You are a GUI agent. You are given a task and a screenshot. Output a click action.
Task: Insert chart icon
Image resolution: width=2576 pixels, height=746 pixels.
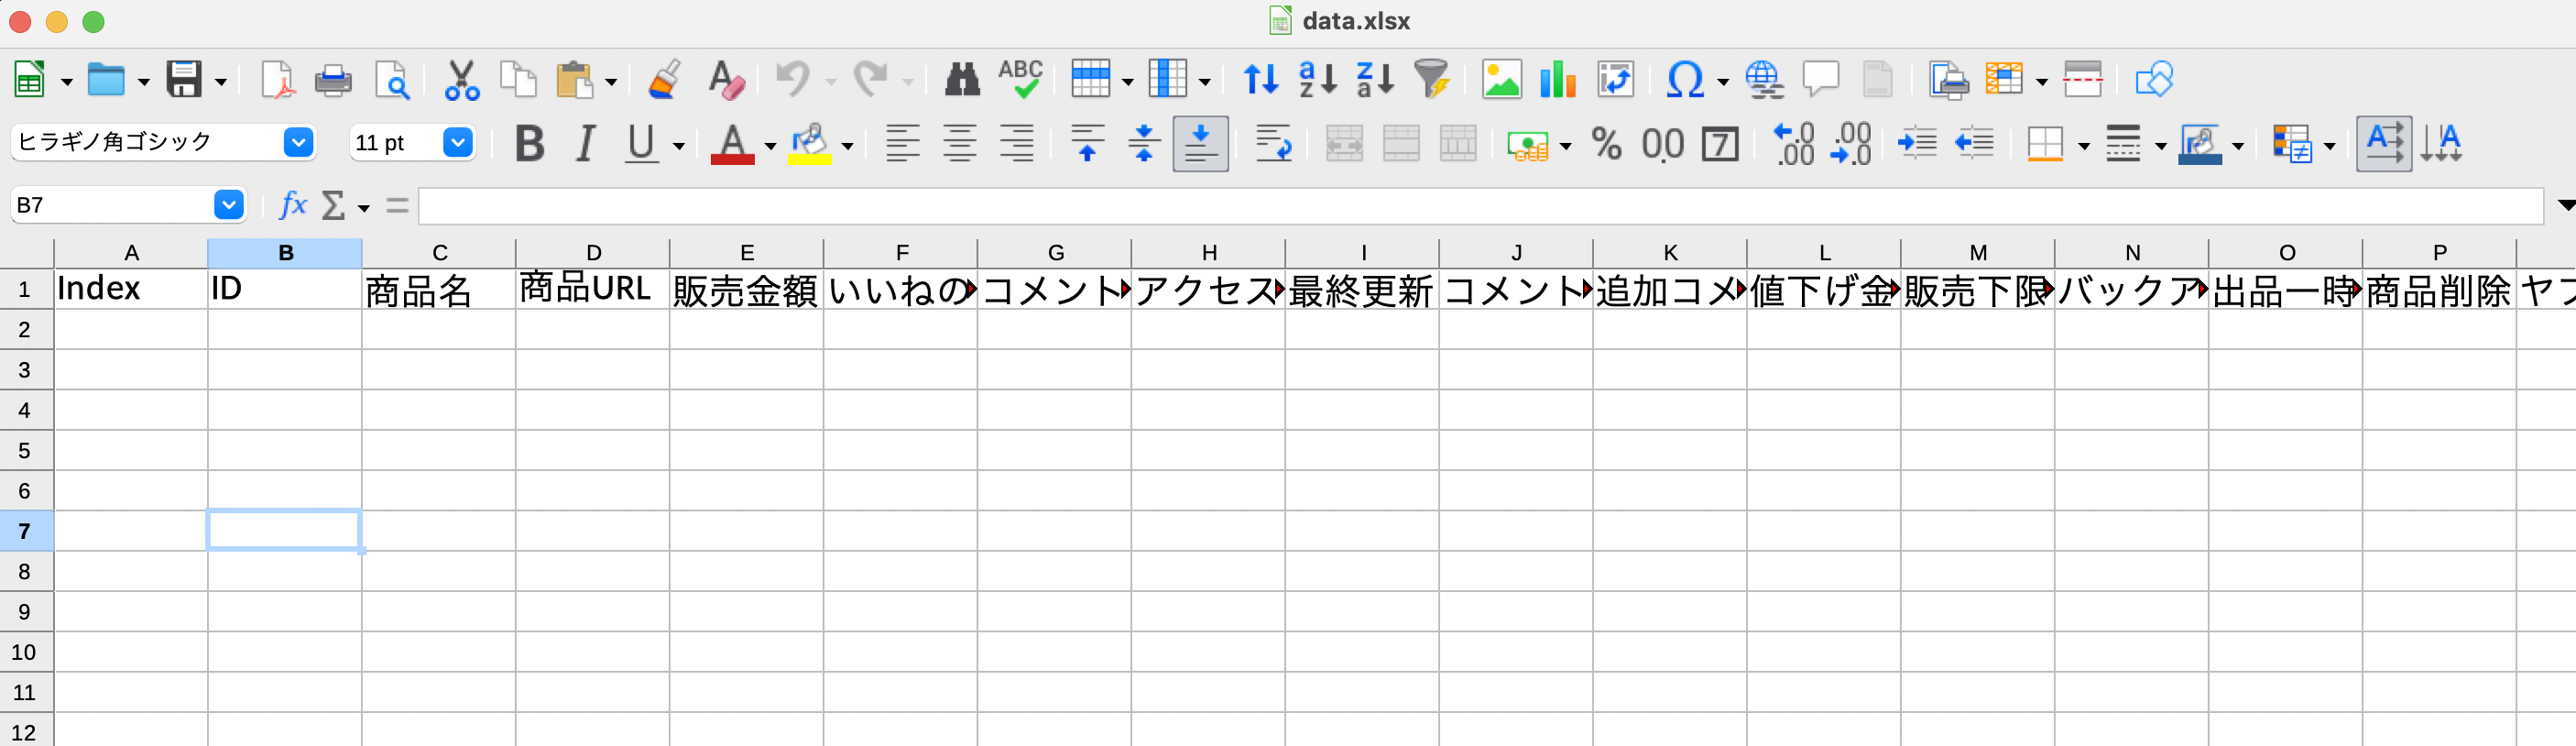[x=1558, y=80]
